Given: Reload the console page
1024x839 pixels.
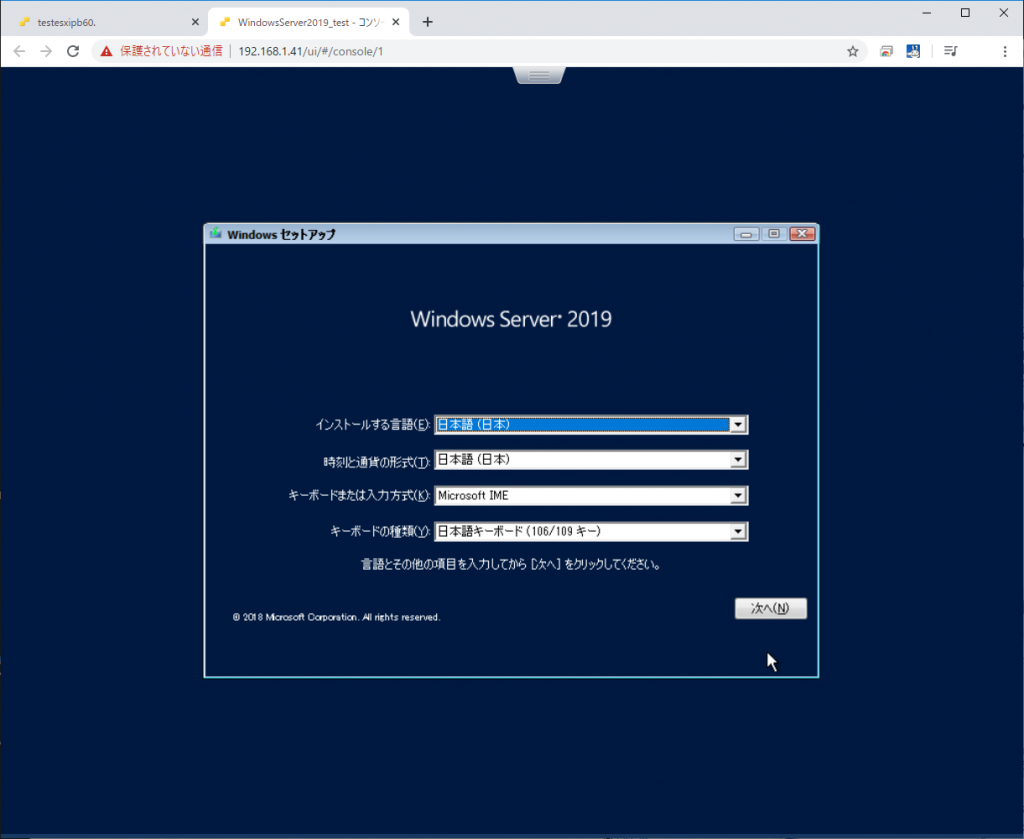Looking at the screenshot, I should (73, 51).
